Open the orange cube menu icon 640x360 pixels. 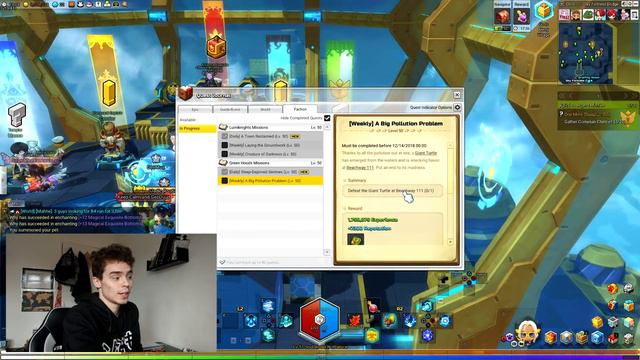click(550, 338)
